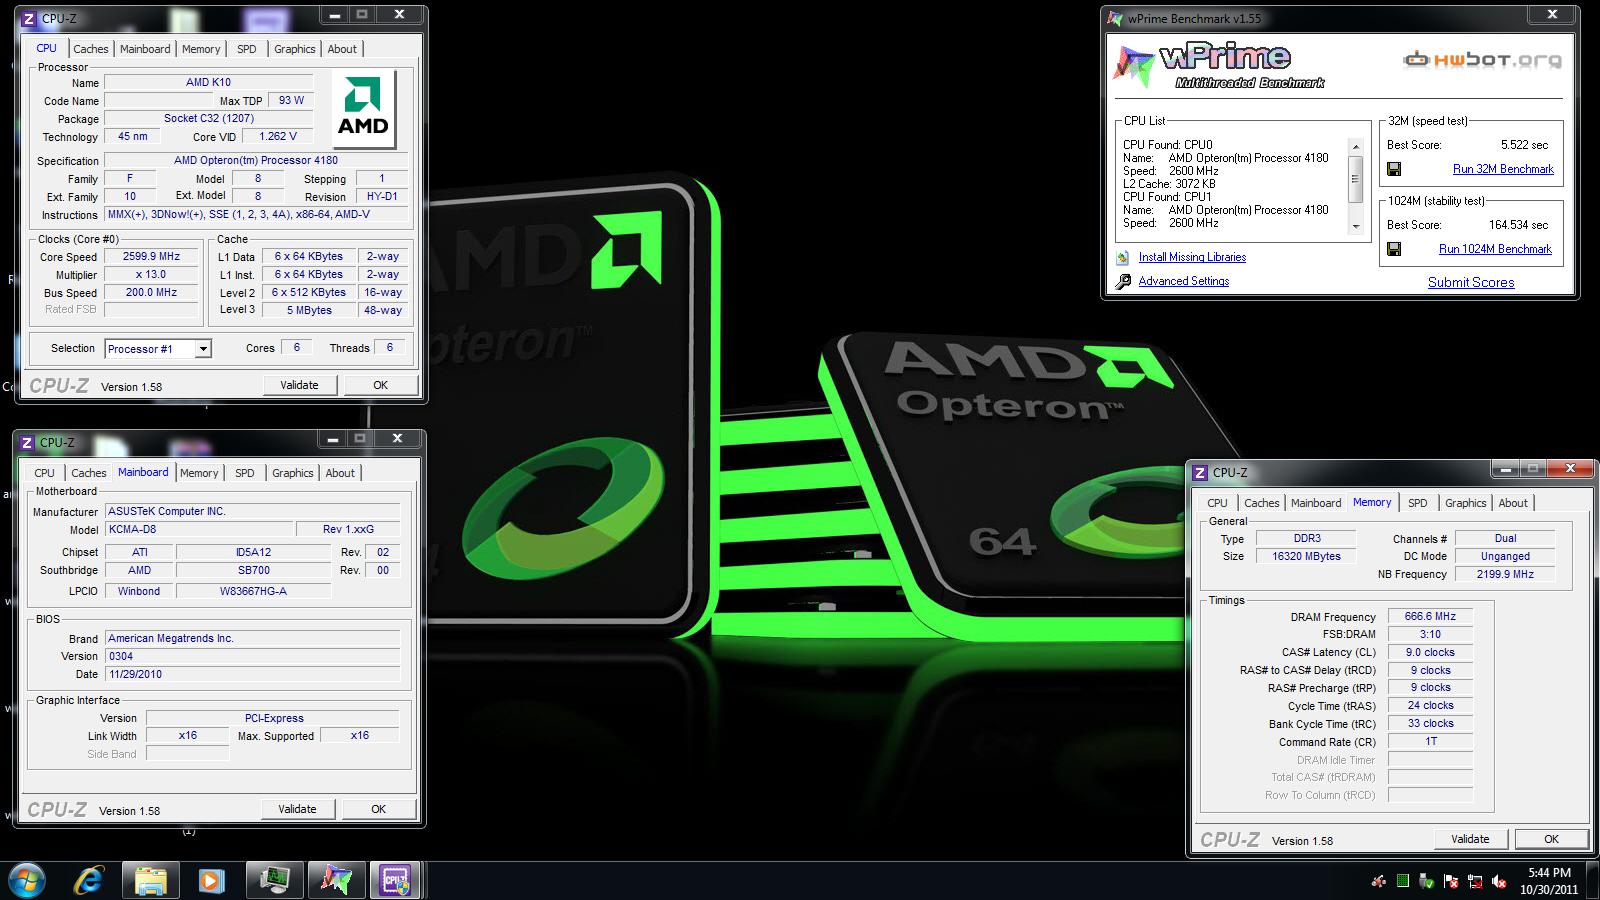1600x900 pixels.
Task: Click the floppy save icon beside Run 32M Benchmark
Action: click(1394, 169)
